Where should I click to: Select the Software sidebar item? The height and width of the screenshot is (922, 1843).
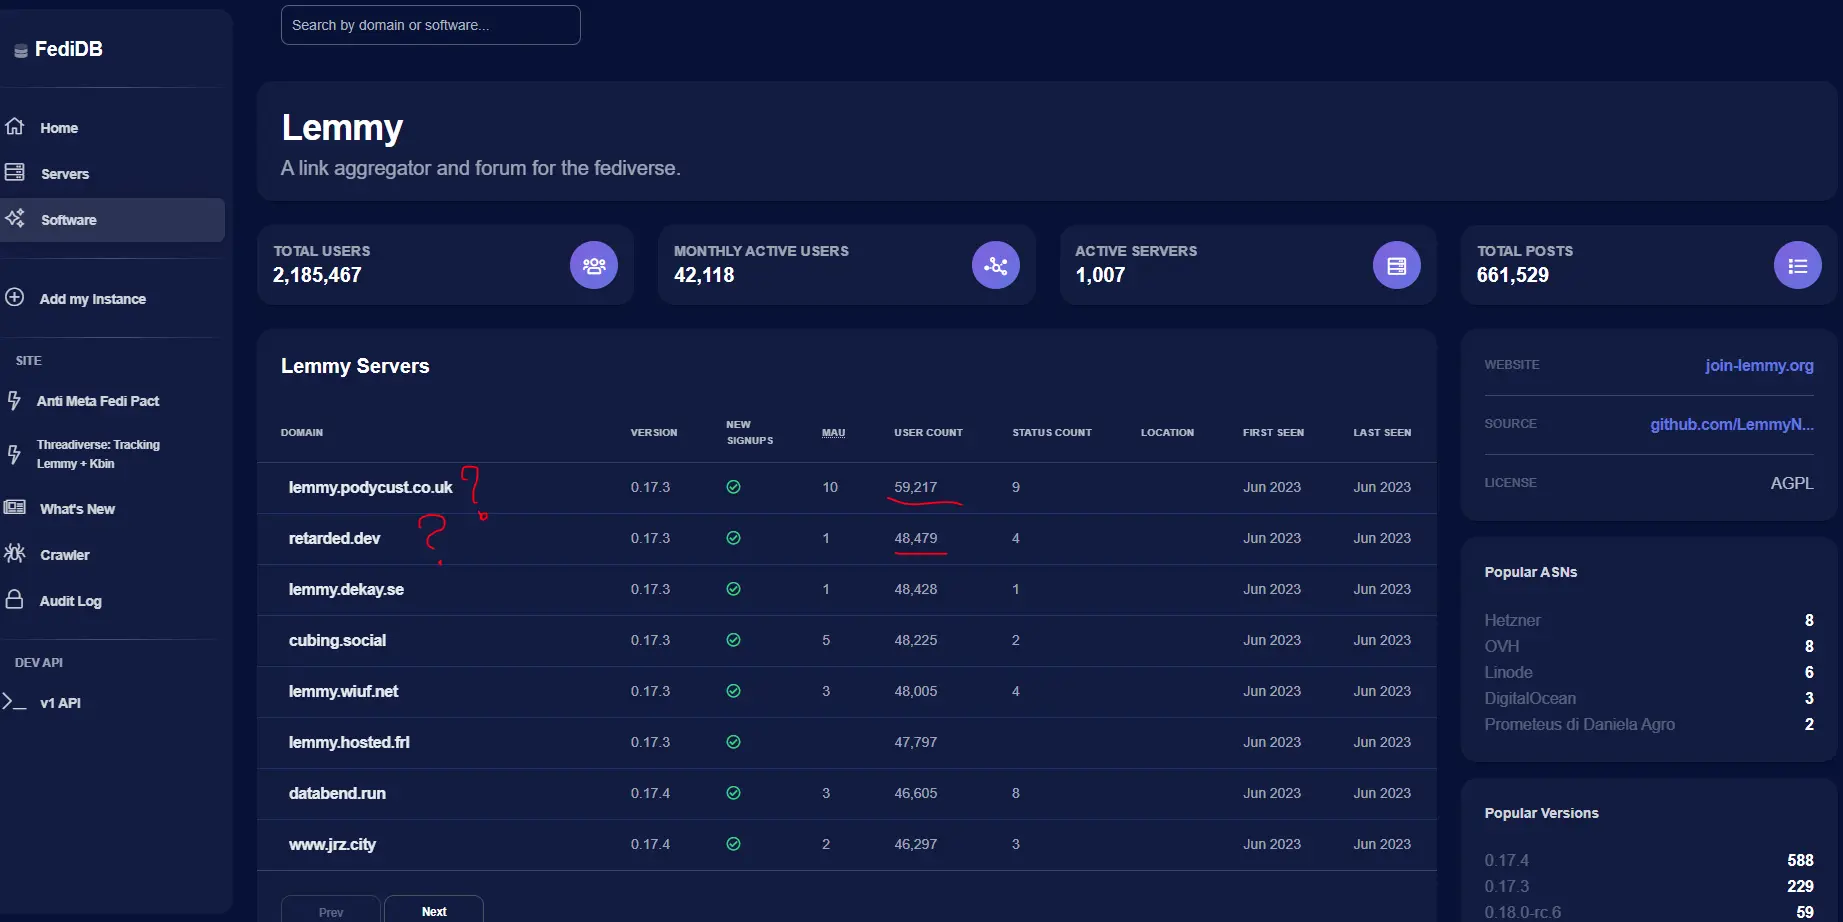(x=112, y=220)
